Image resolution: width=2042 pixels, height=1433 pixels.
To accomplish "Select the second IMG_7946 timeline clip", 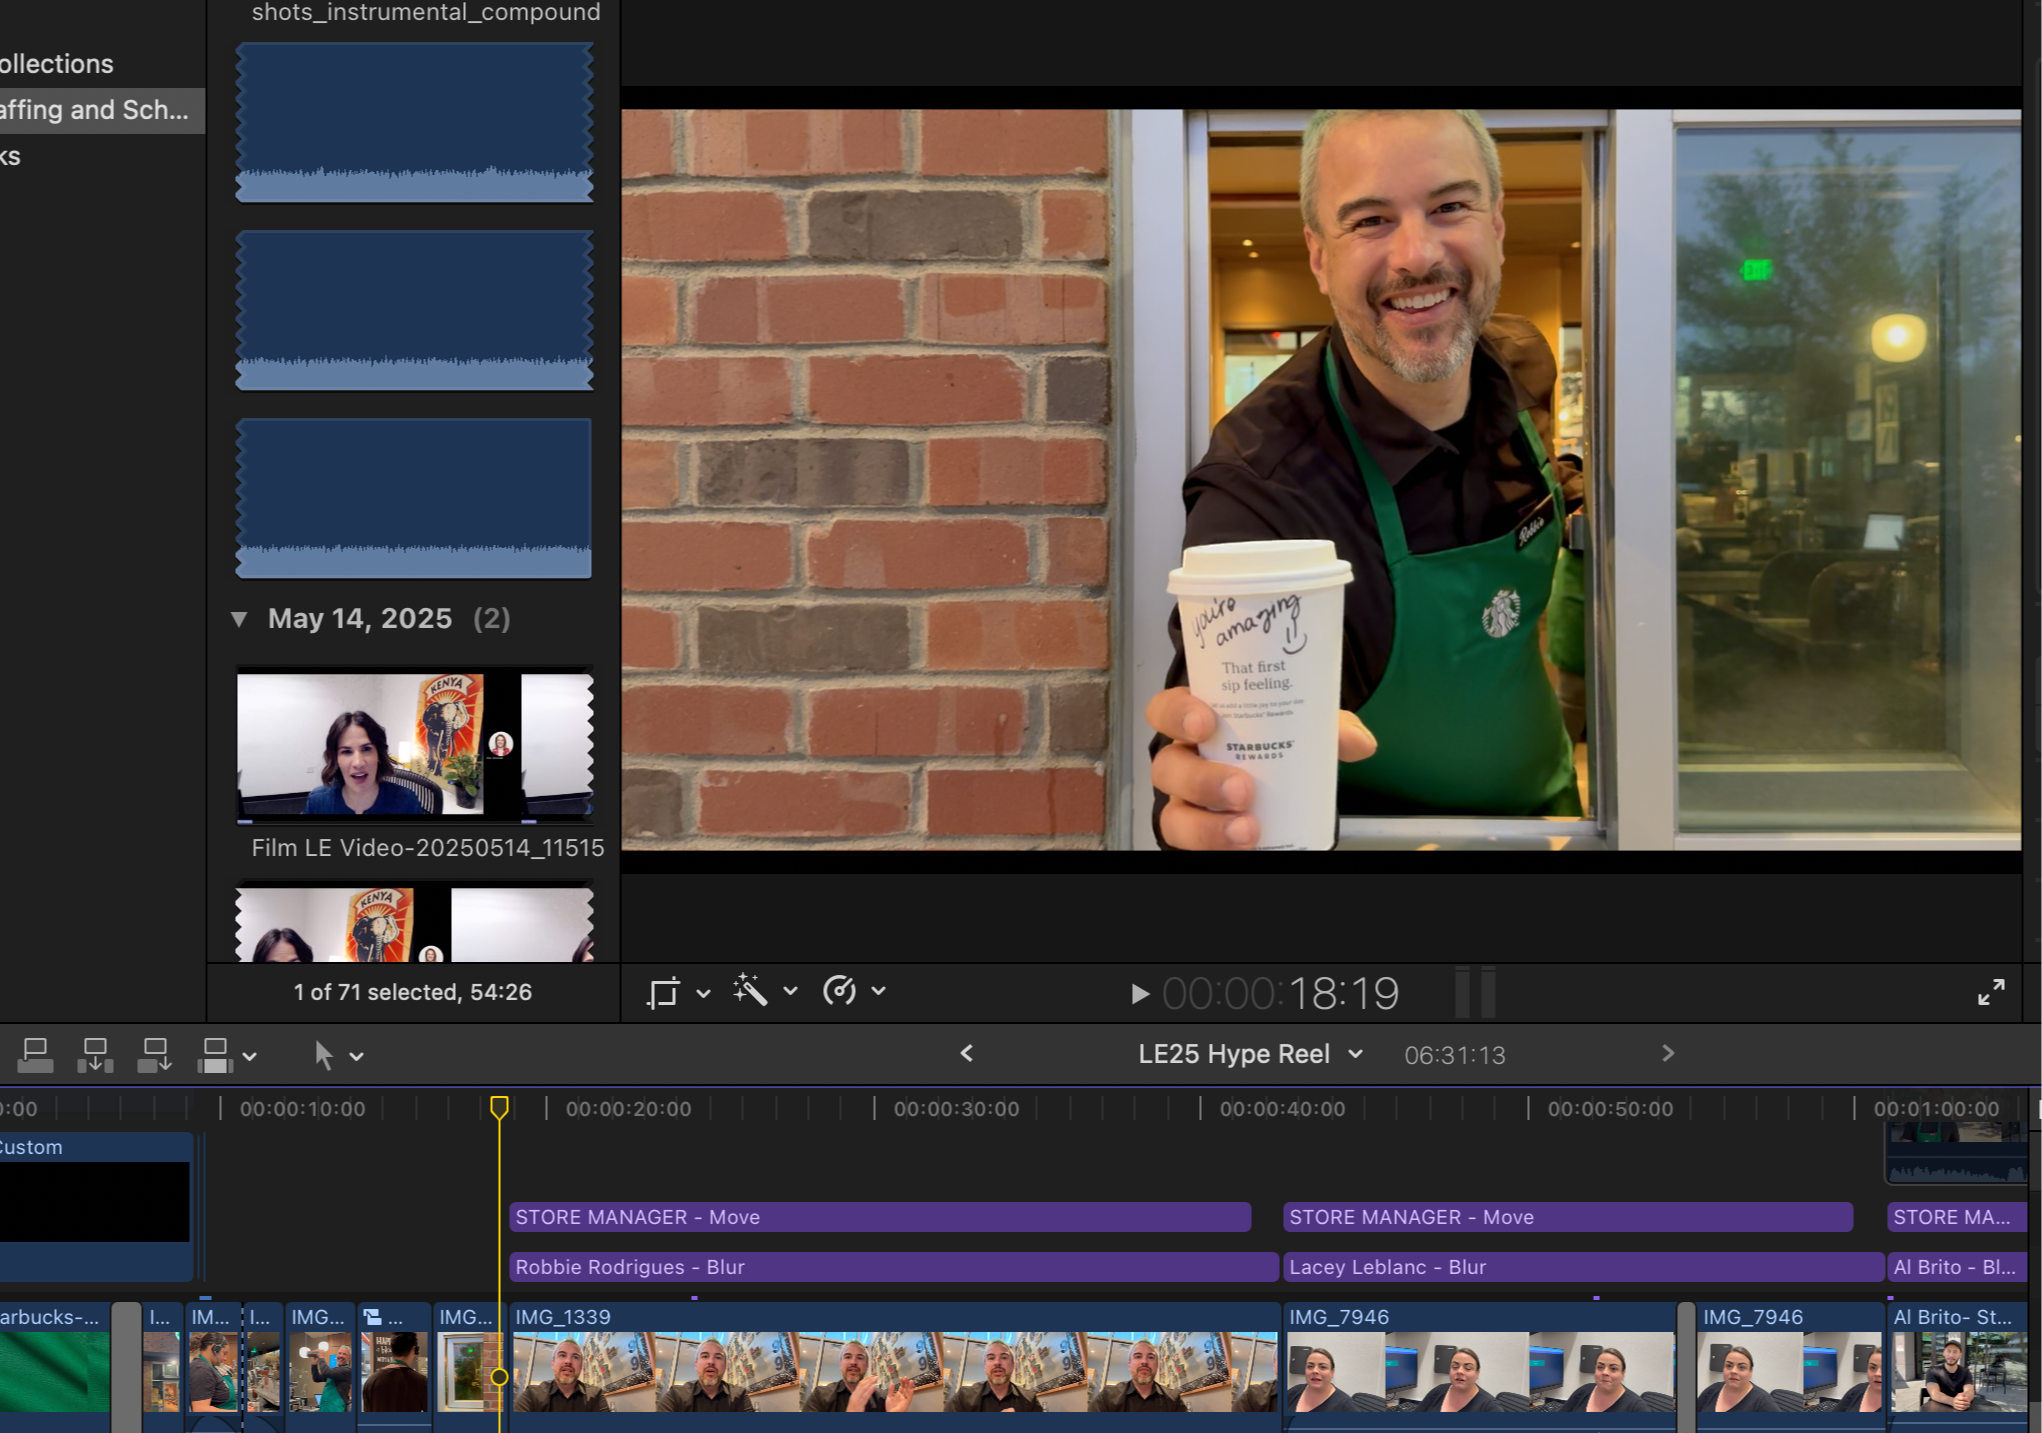I will 1789,1365.
